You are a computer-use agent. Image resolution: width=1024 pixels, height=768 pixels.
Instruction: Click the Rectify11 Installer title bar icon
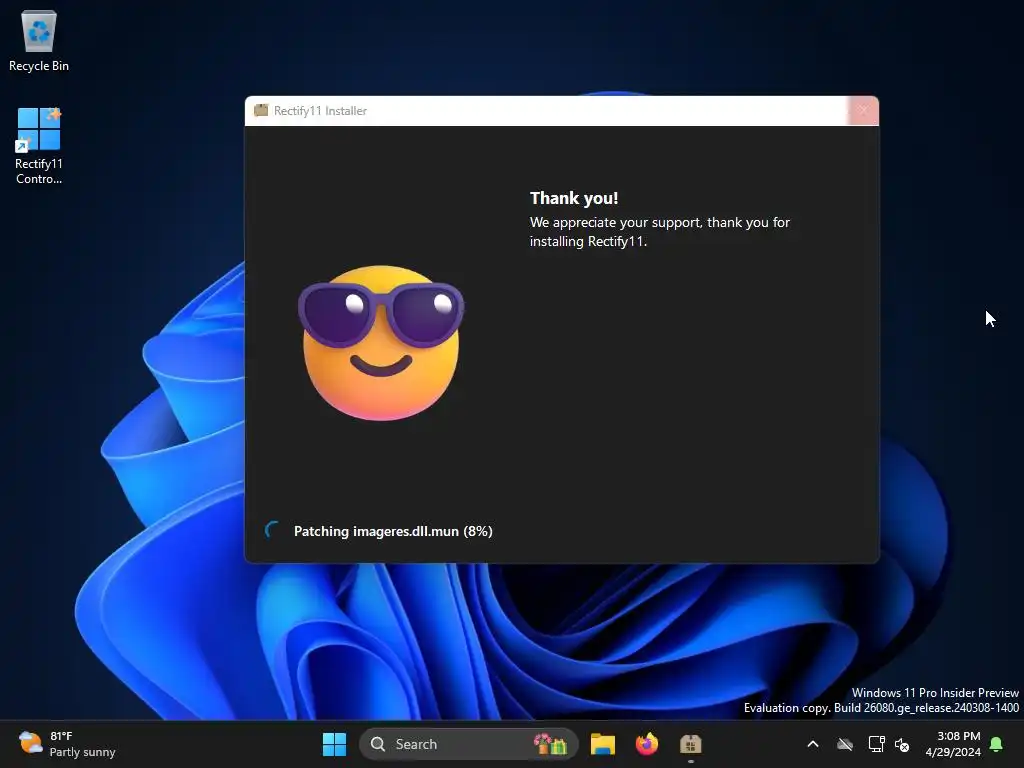[x=261, y=110]
